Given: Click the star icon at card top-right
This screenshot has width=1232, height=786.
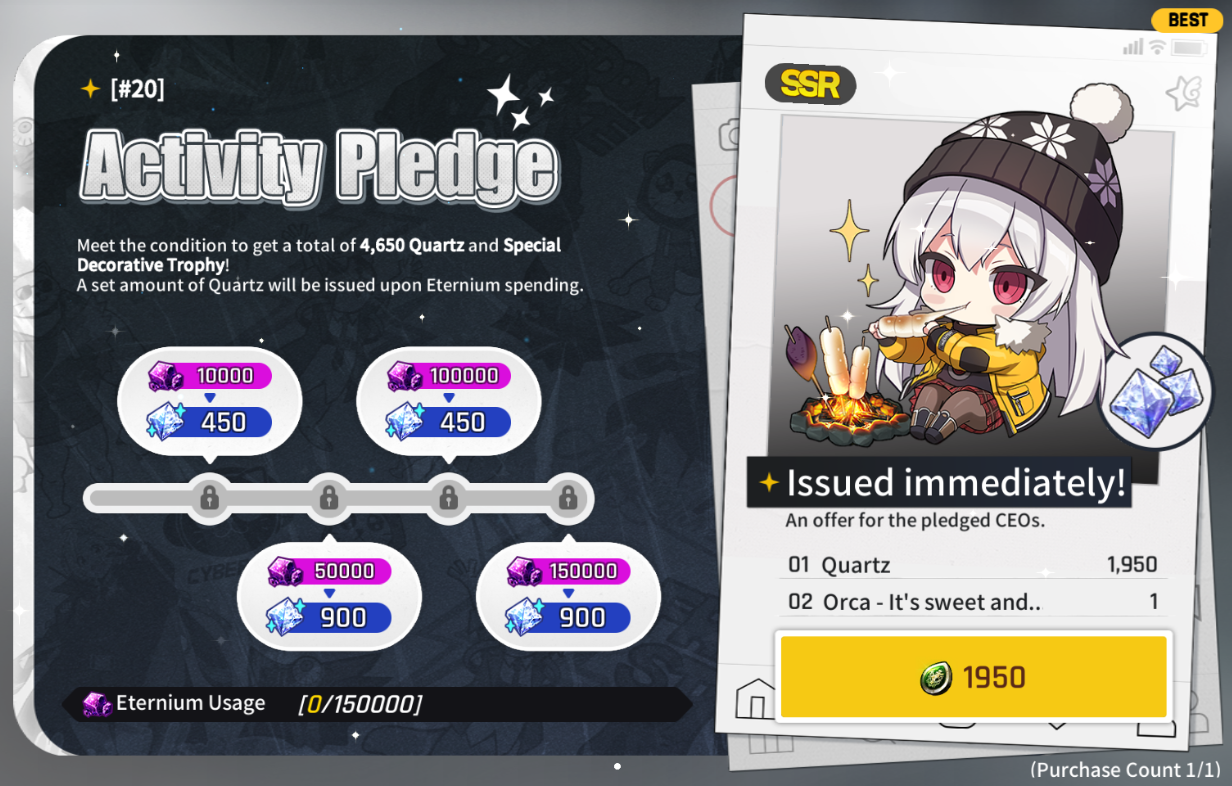Looking at the screenshot, I should 1184,94.
